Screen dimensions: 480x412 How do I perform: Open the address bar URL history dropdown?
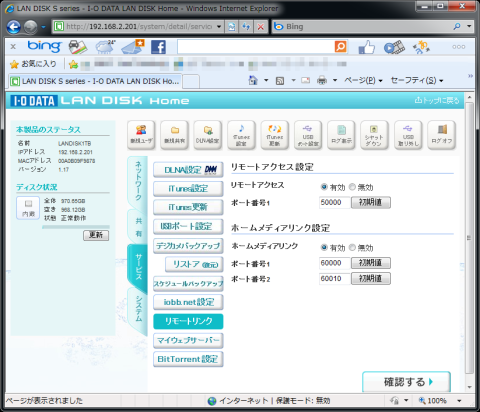[219, 27]
